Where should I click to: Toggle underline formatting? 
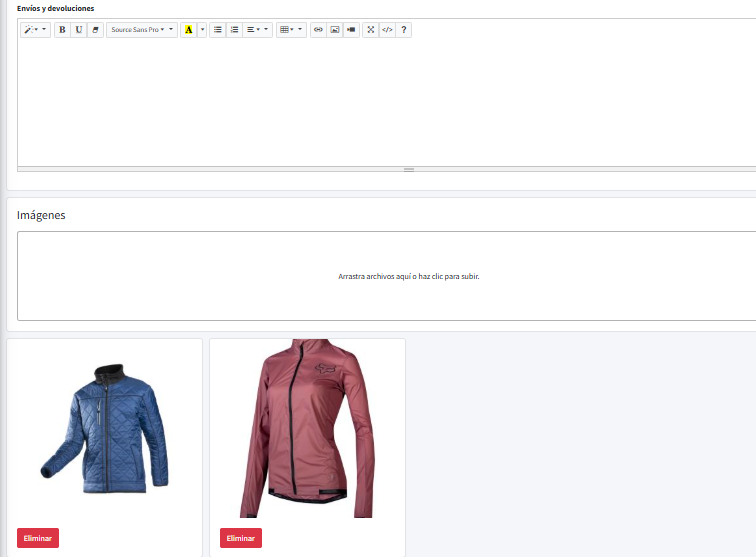click(79, 30)
